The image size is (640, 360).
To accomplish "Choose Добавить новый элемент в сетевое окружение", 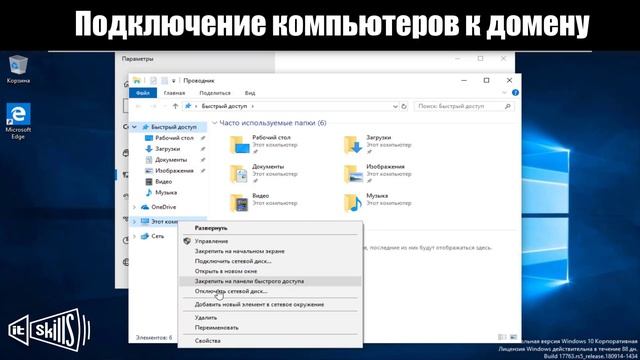I will (270, 304).
